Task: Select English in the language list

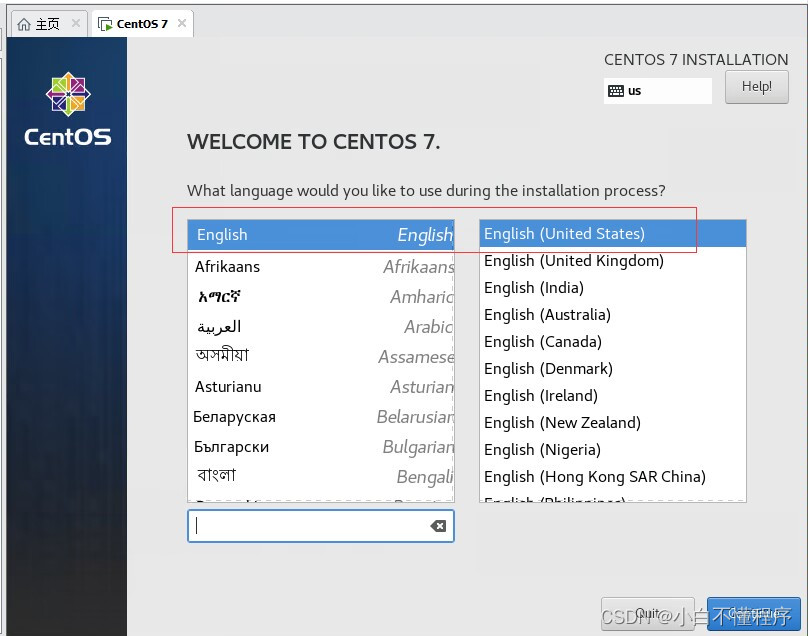Action: (321, 235)
